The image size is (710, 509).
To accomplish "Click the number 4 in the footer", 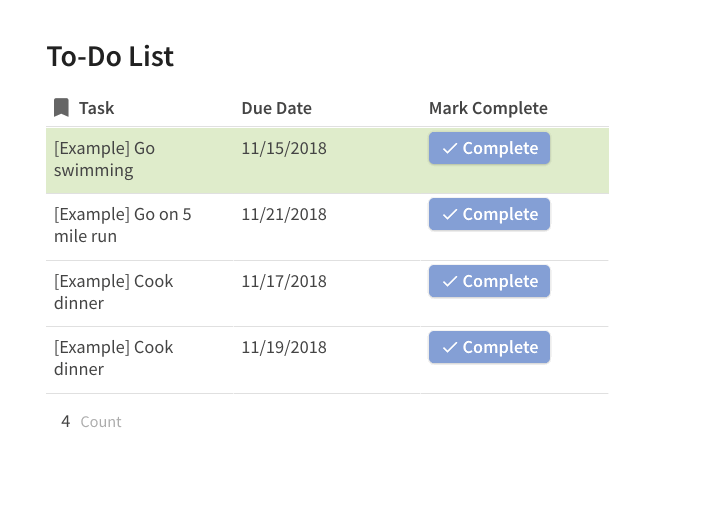I will tap(66, 421).
